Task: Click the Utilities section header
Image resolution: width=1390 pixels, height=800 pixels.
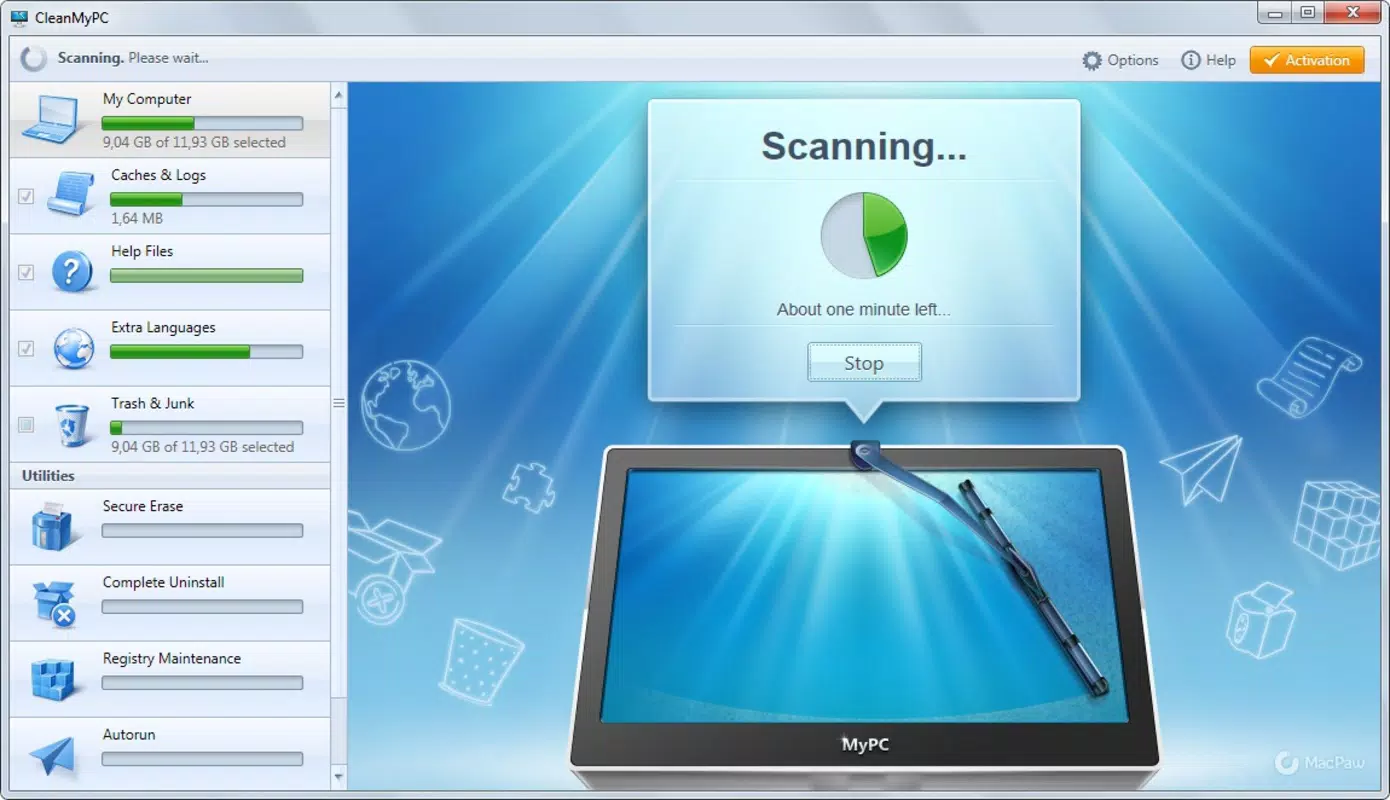Action: 170,476
